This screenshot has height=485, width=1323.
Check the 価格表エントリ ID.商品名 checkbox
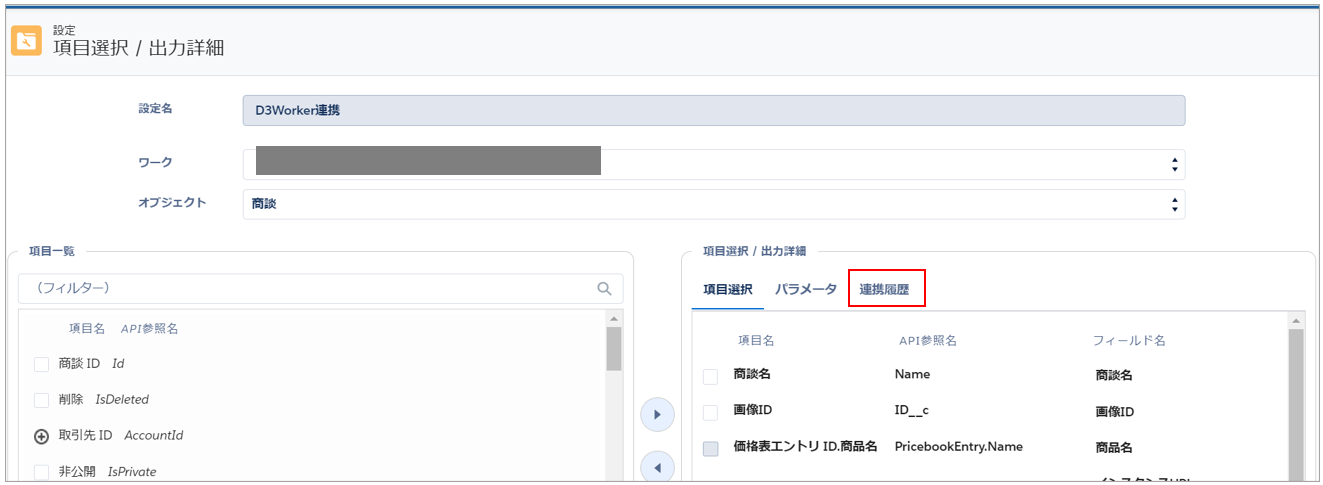710,449
